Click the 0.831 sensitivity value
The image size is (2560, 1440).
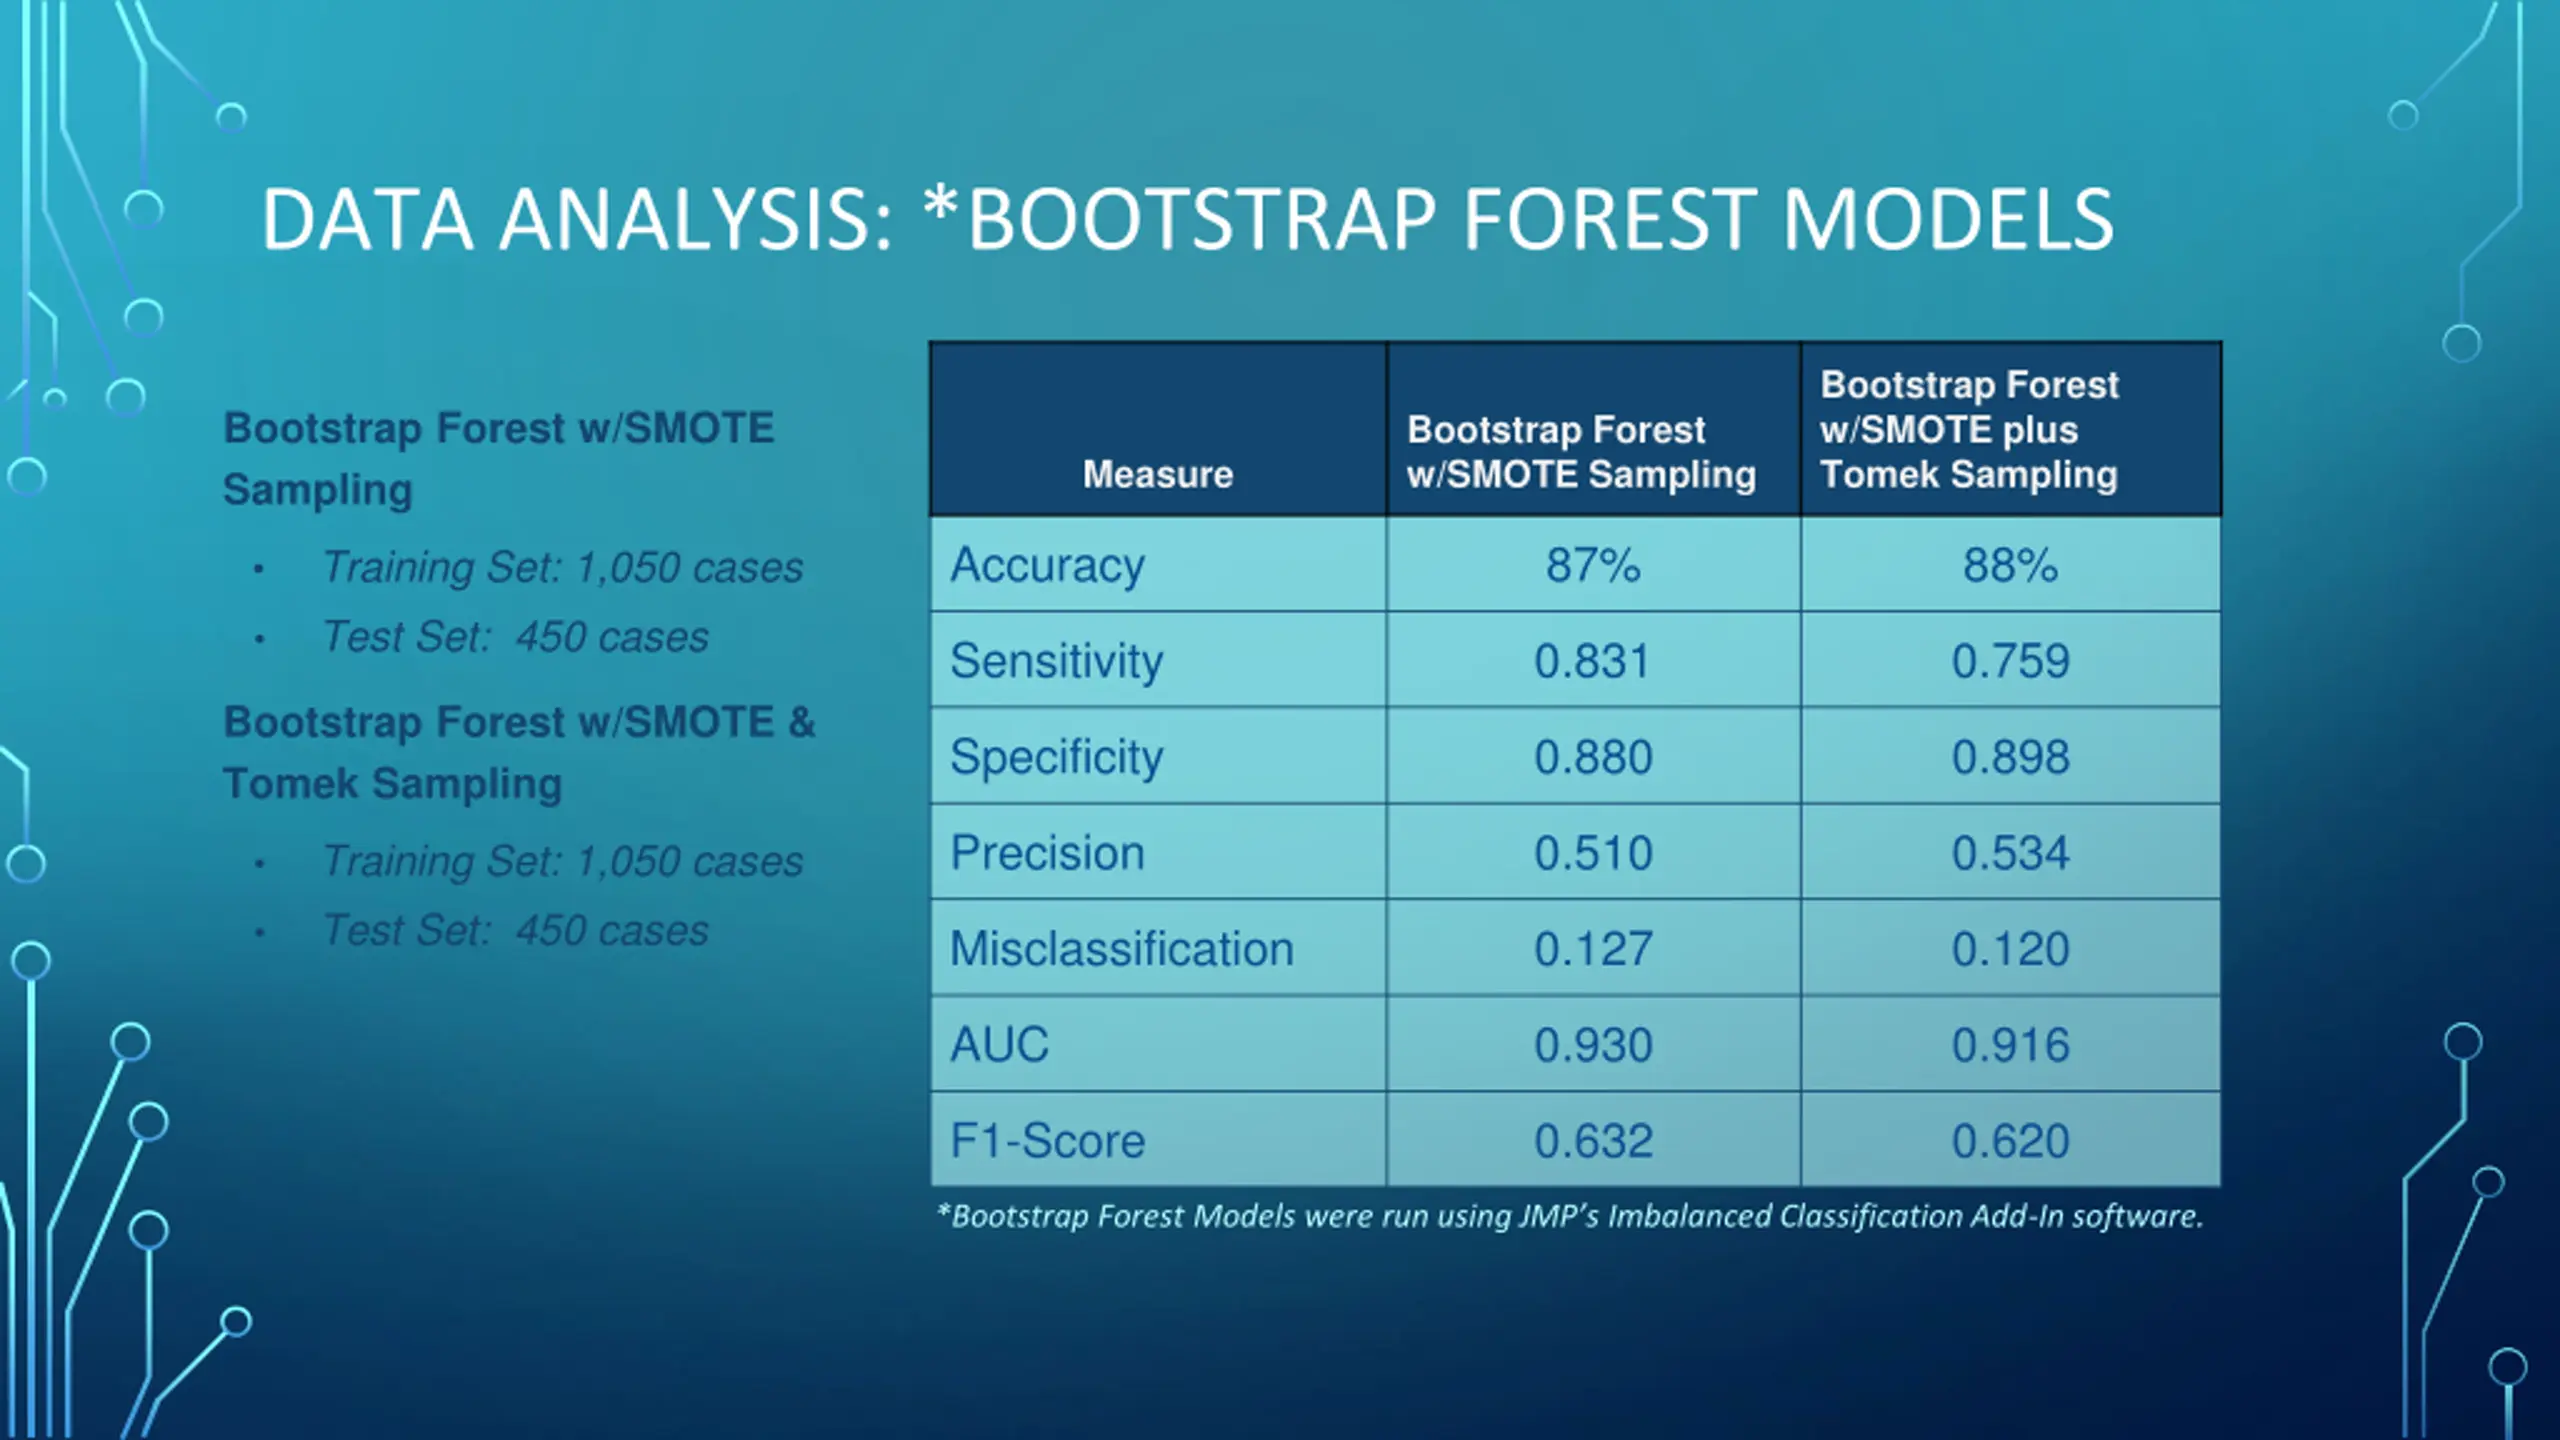tap(1592, 661)
